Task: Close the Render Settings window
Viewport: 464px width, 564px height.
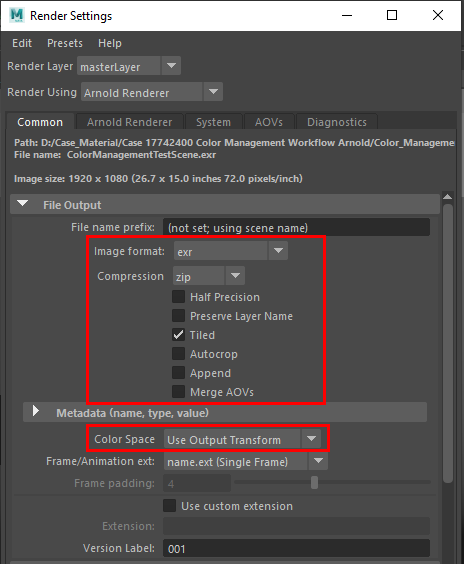Action: 438,15
